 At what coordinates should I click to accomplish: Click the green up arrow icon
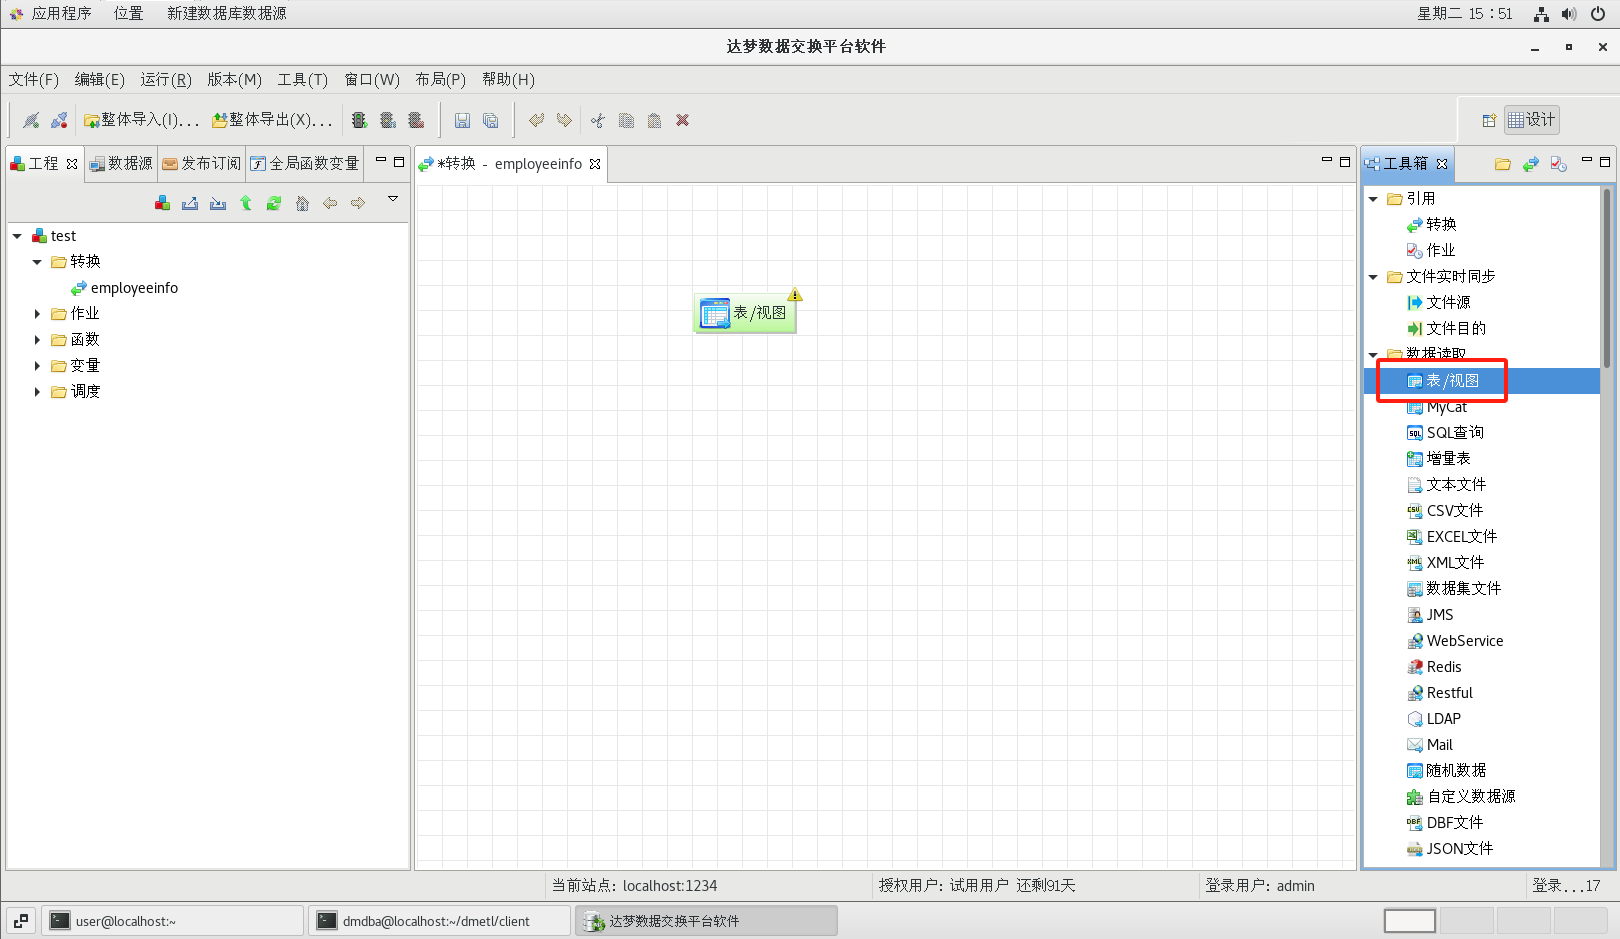(x=246, y=203)
